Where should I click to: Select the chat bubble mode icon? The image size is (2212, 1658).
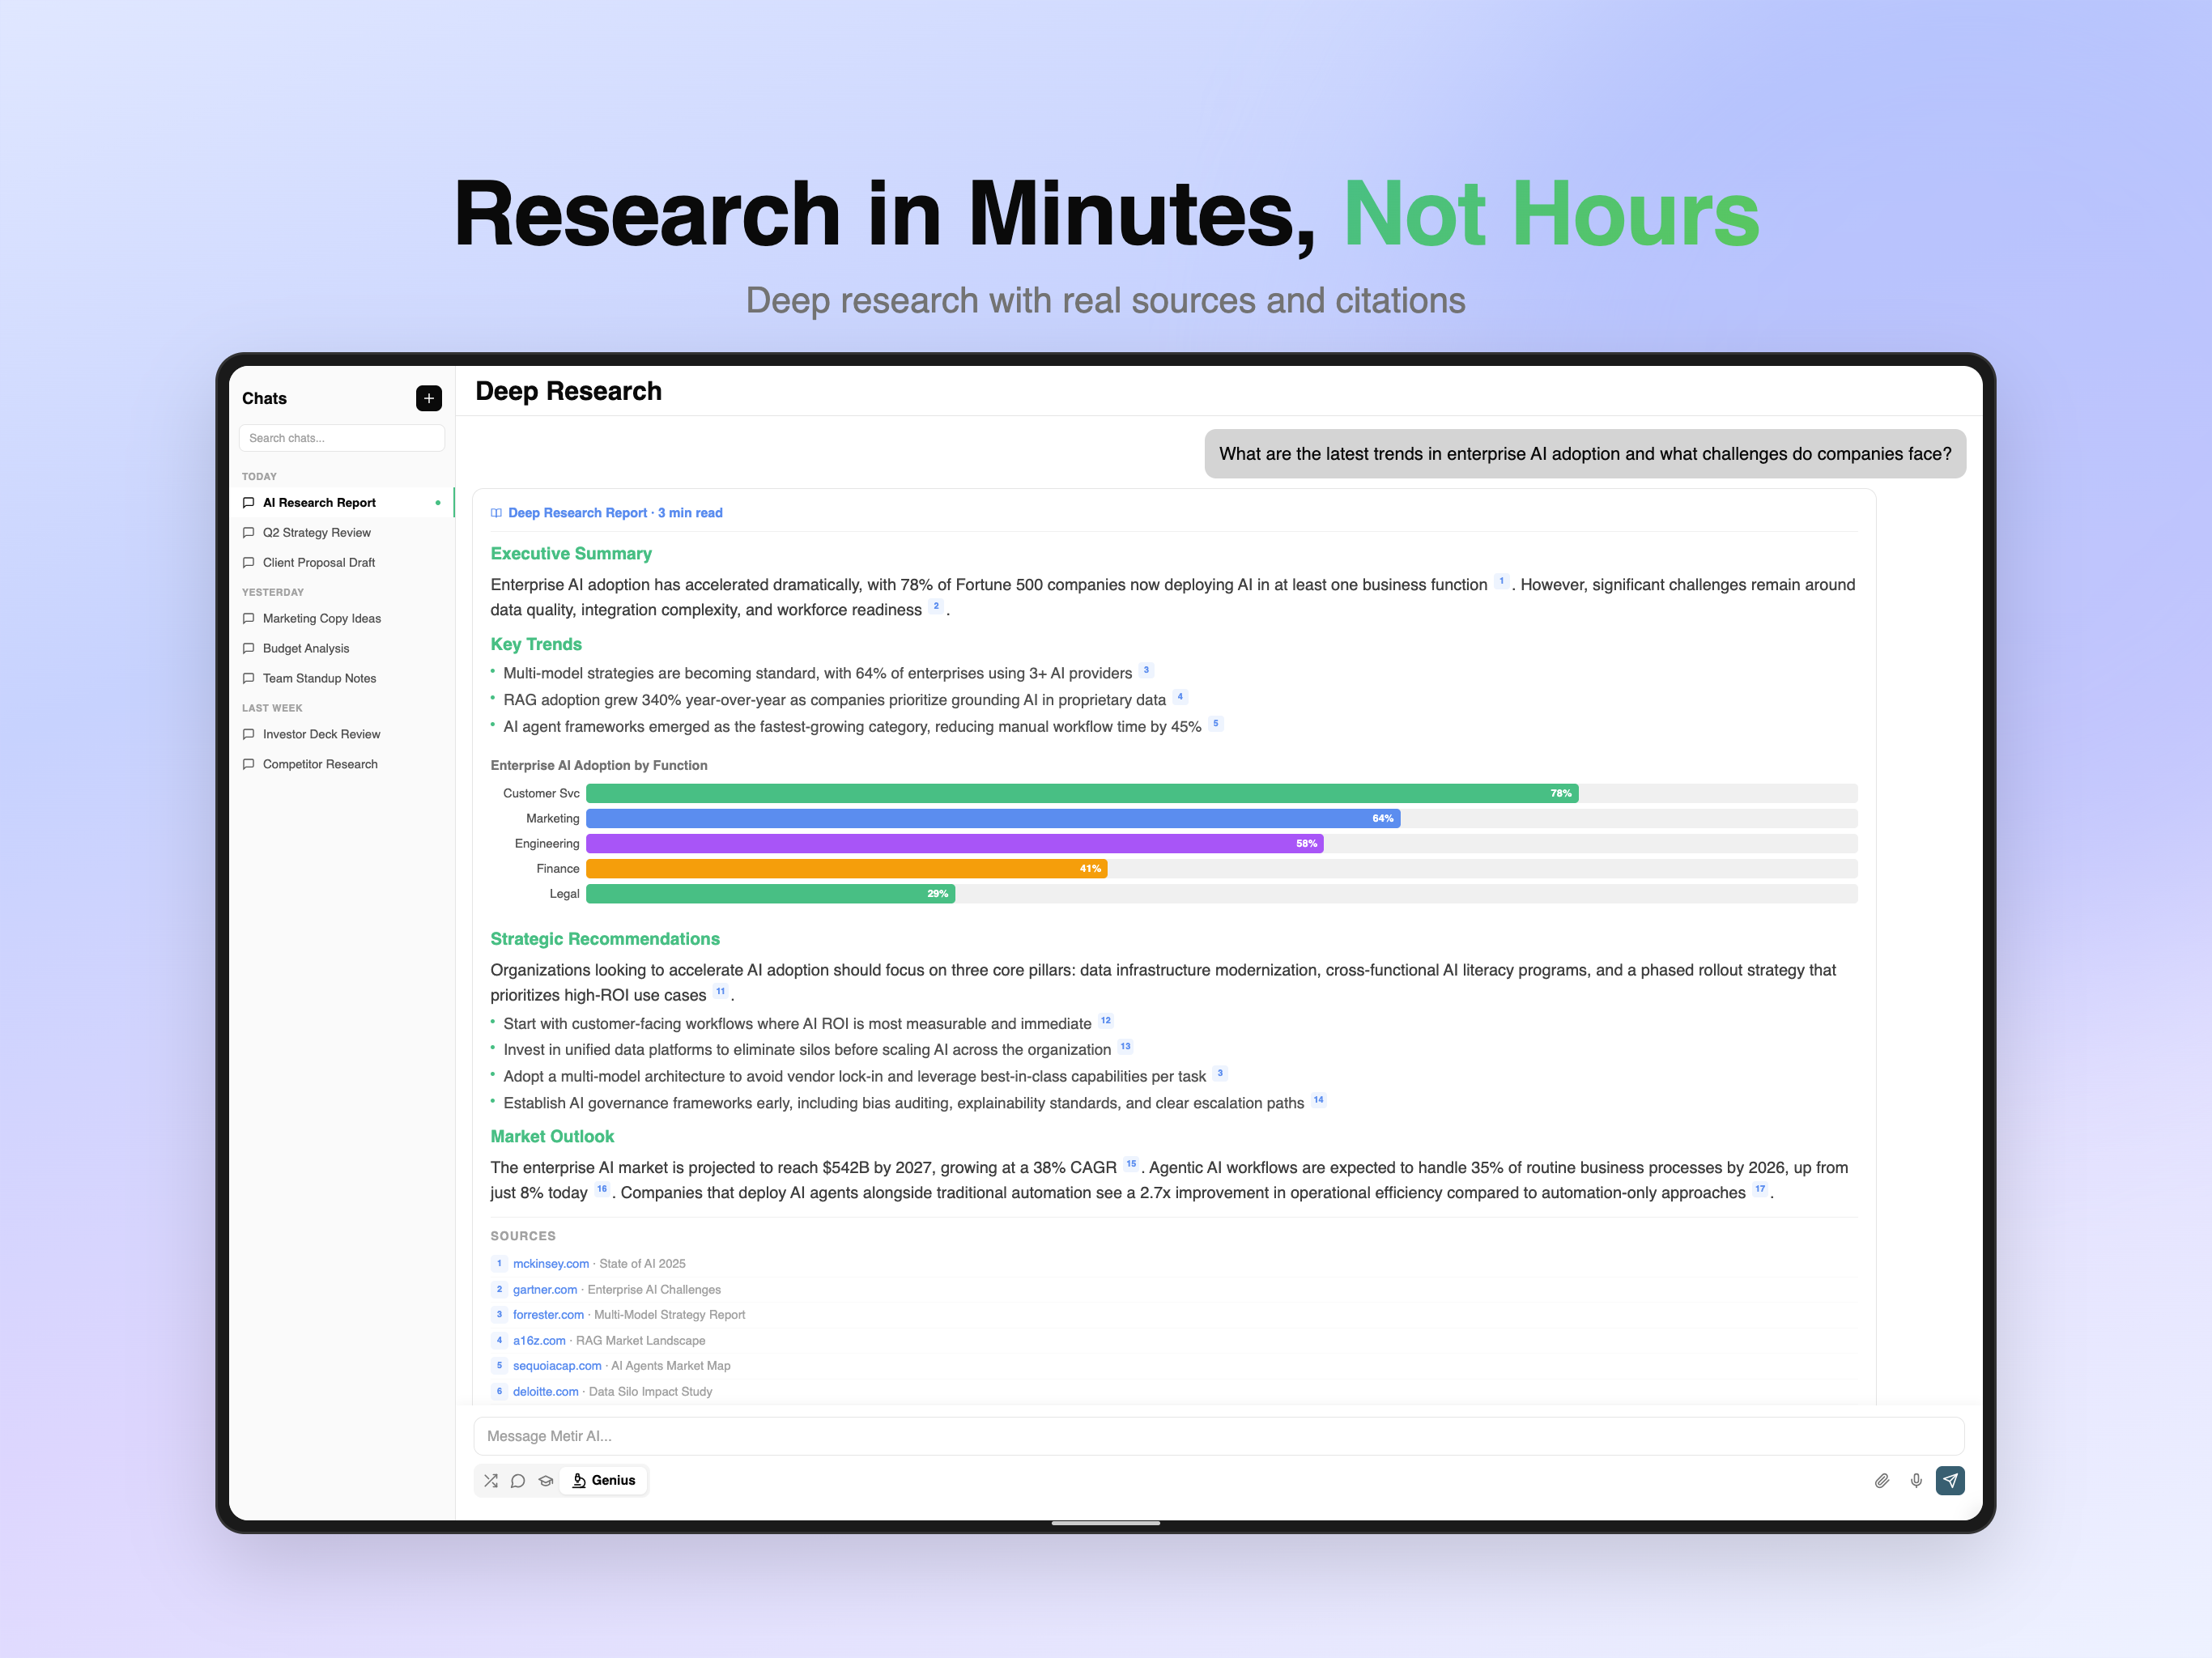point(518,1480)
